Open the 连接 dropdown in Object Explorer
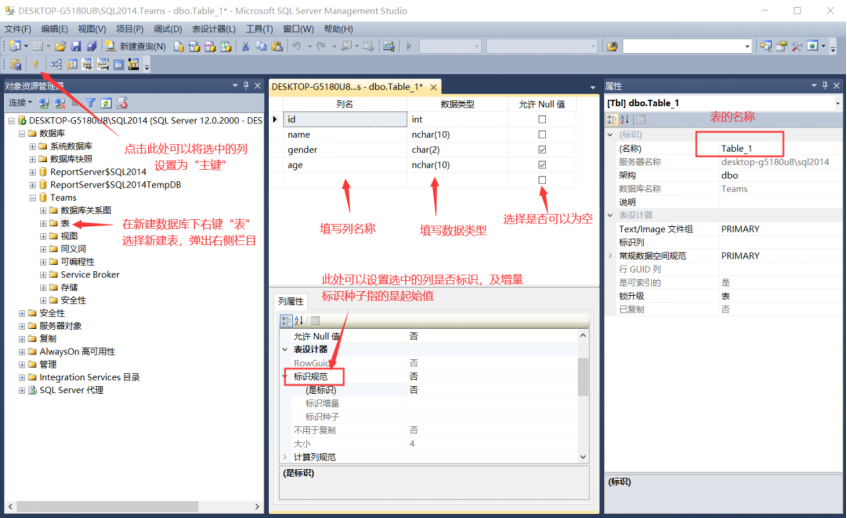Screen dimensions: 847x518 [x=20, y=103]
